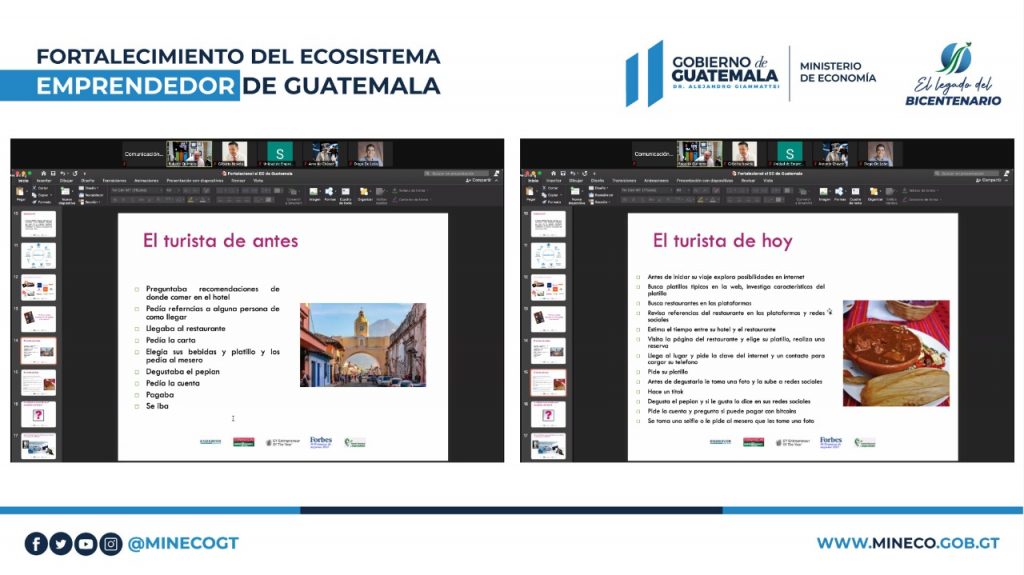Image resolution: width=1024 pixels, height=575 pixels.
Task: Click the YouTube icon in the footer
Action: (86, 543)
